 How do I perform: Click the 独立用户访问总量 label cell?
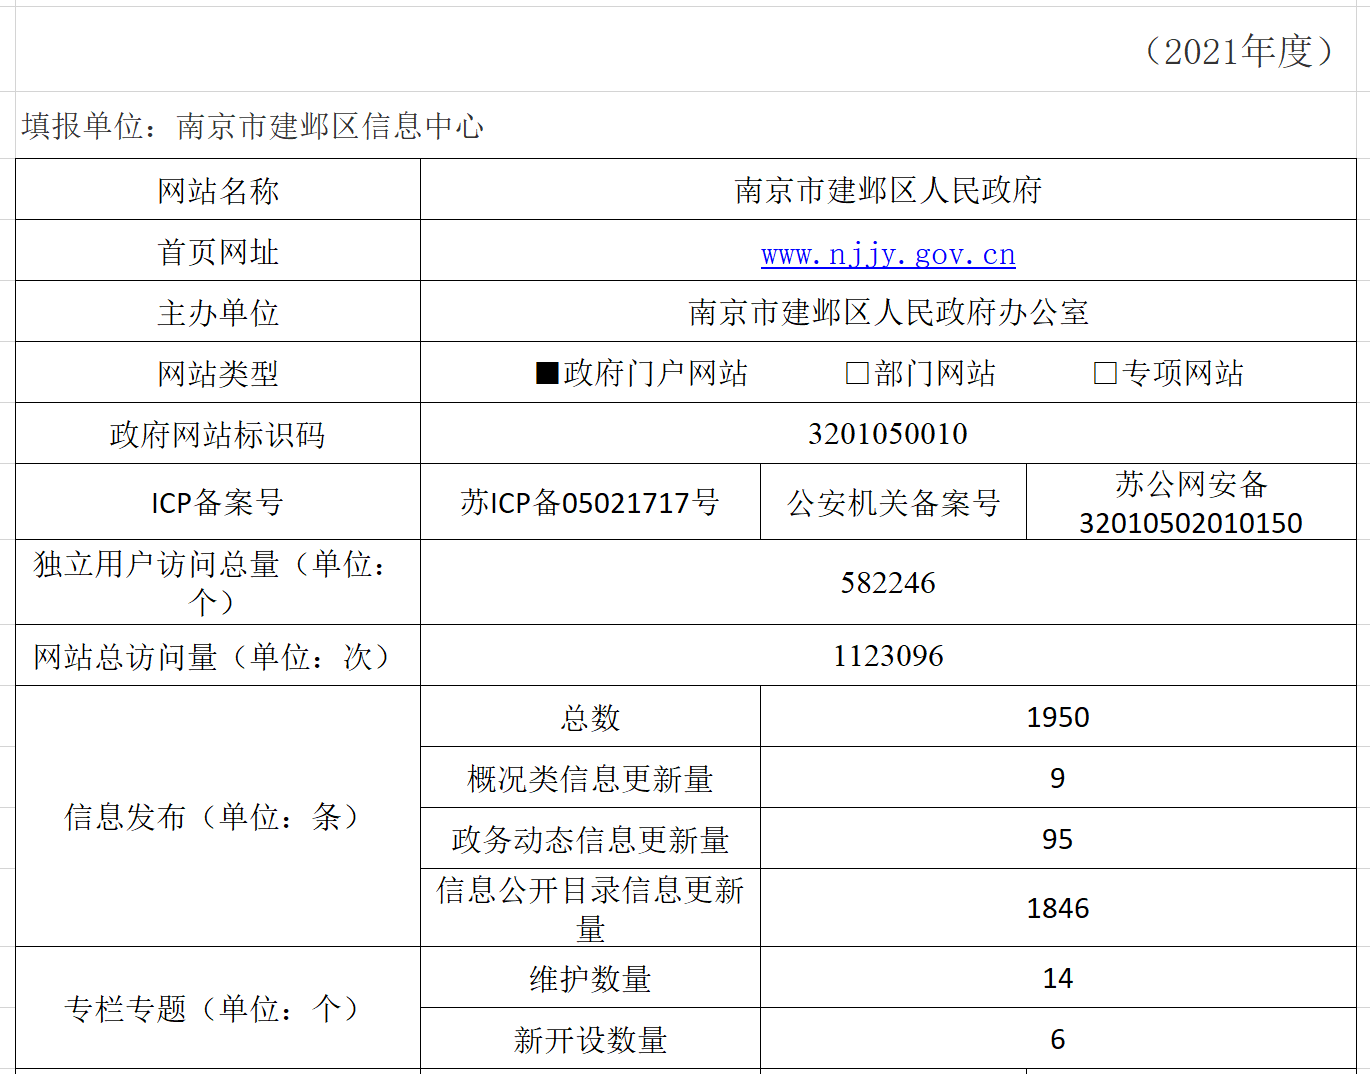point(218,583)
